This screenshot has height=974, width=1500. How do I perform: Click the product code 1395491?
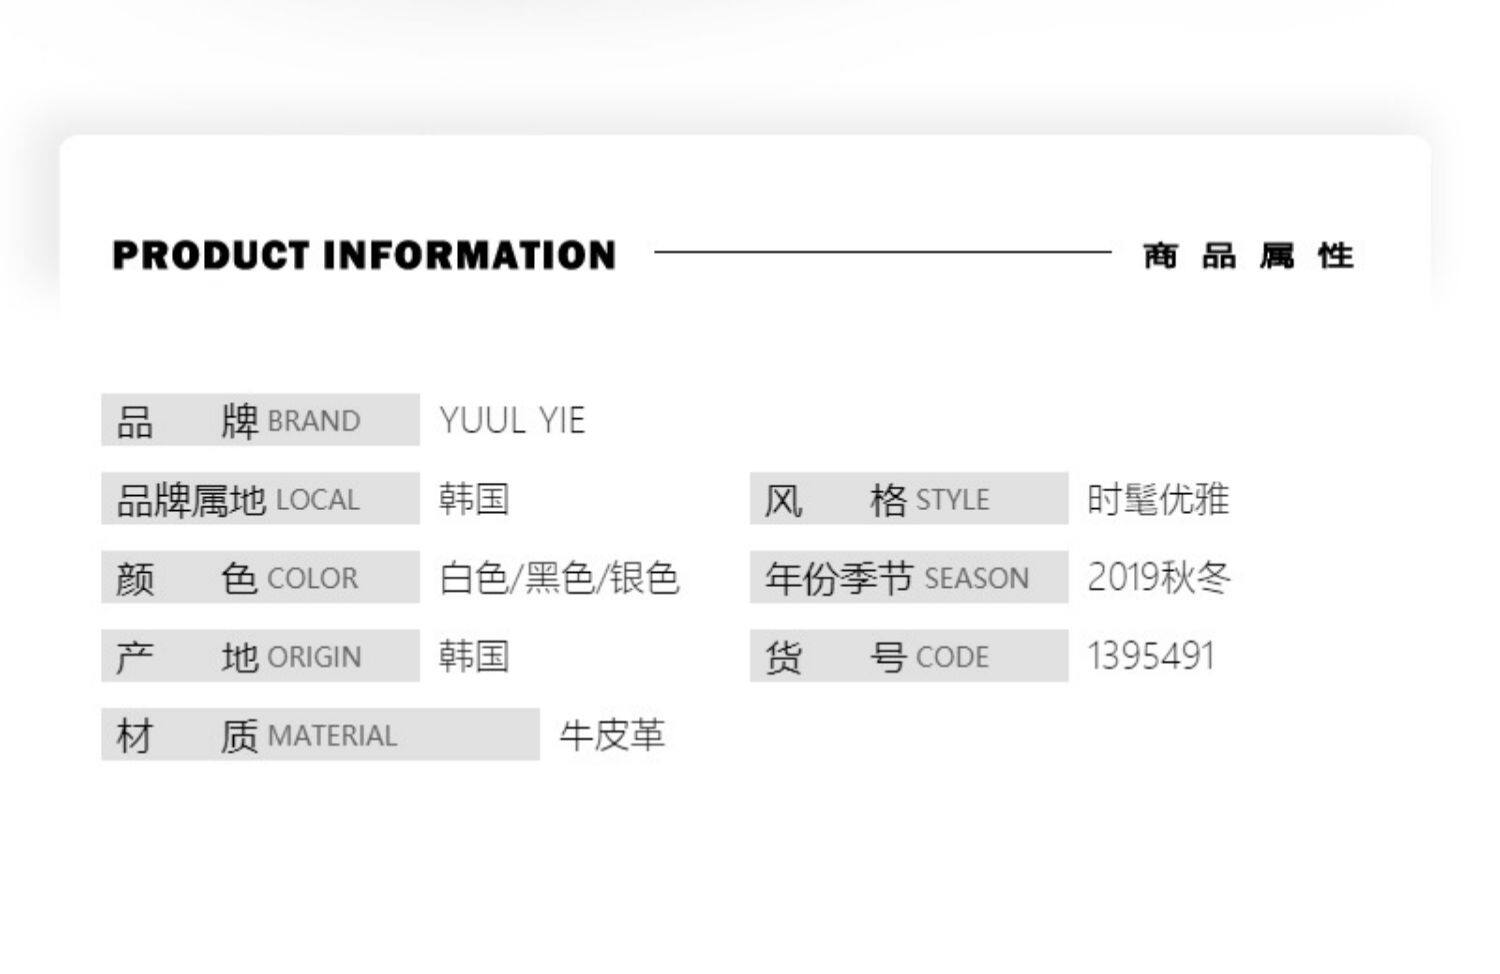(x=1150, y=657)
